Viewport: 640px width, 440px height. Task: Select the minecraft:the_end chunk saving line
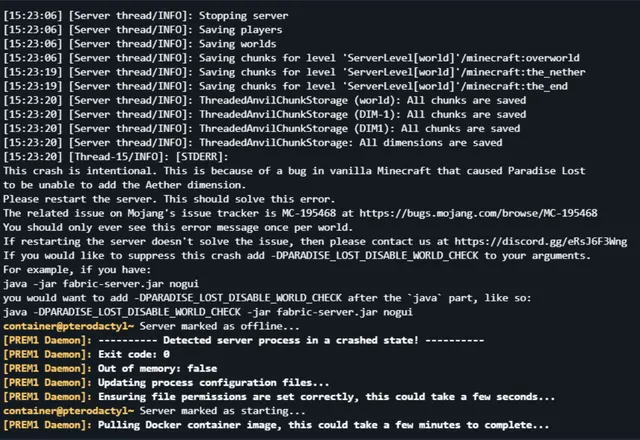coord(285,86)
